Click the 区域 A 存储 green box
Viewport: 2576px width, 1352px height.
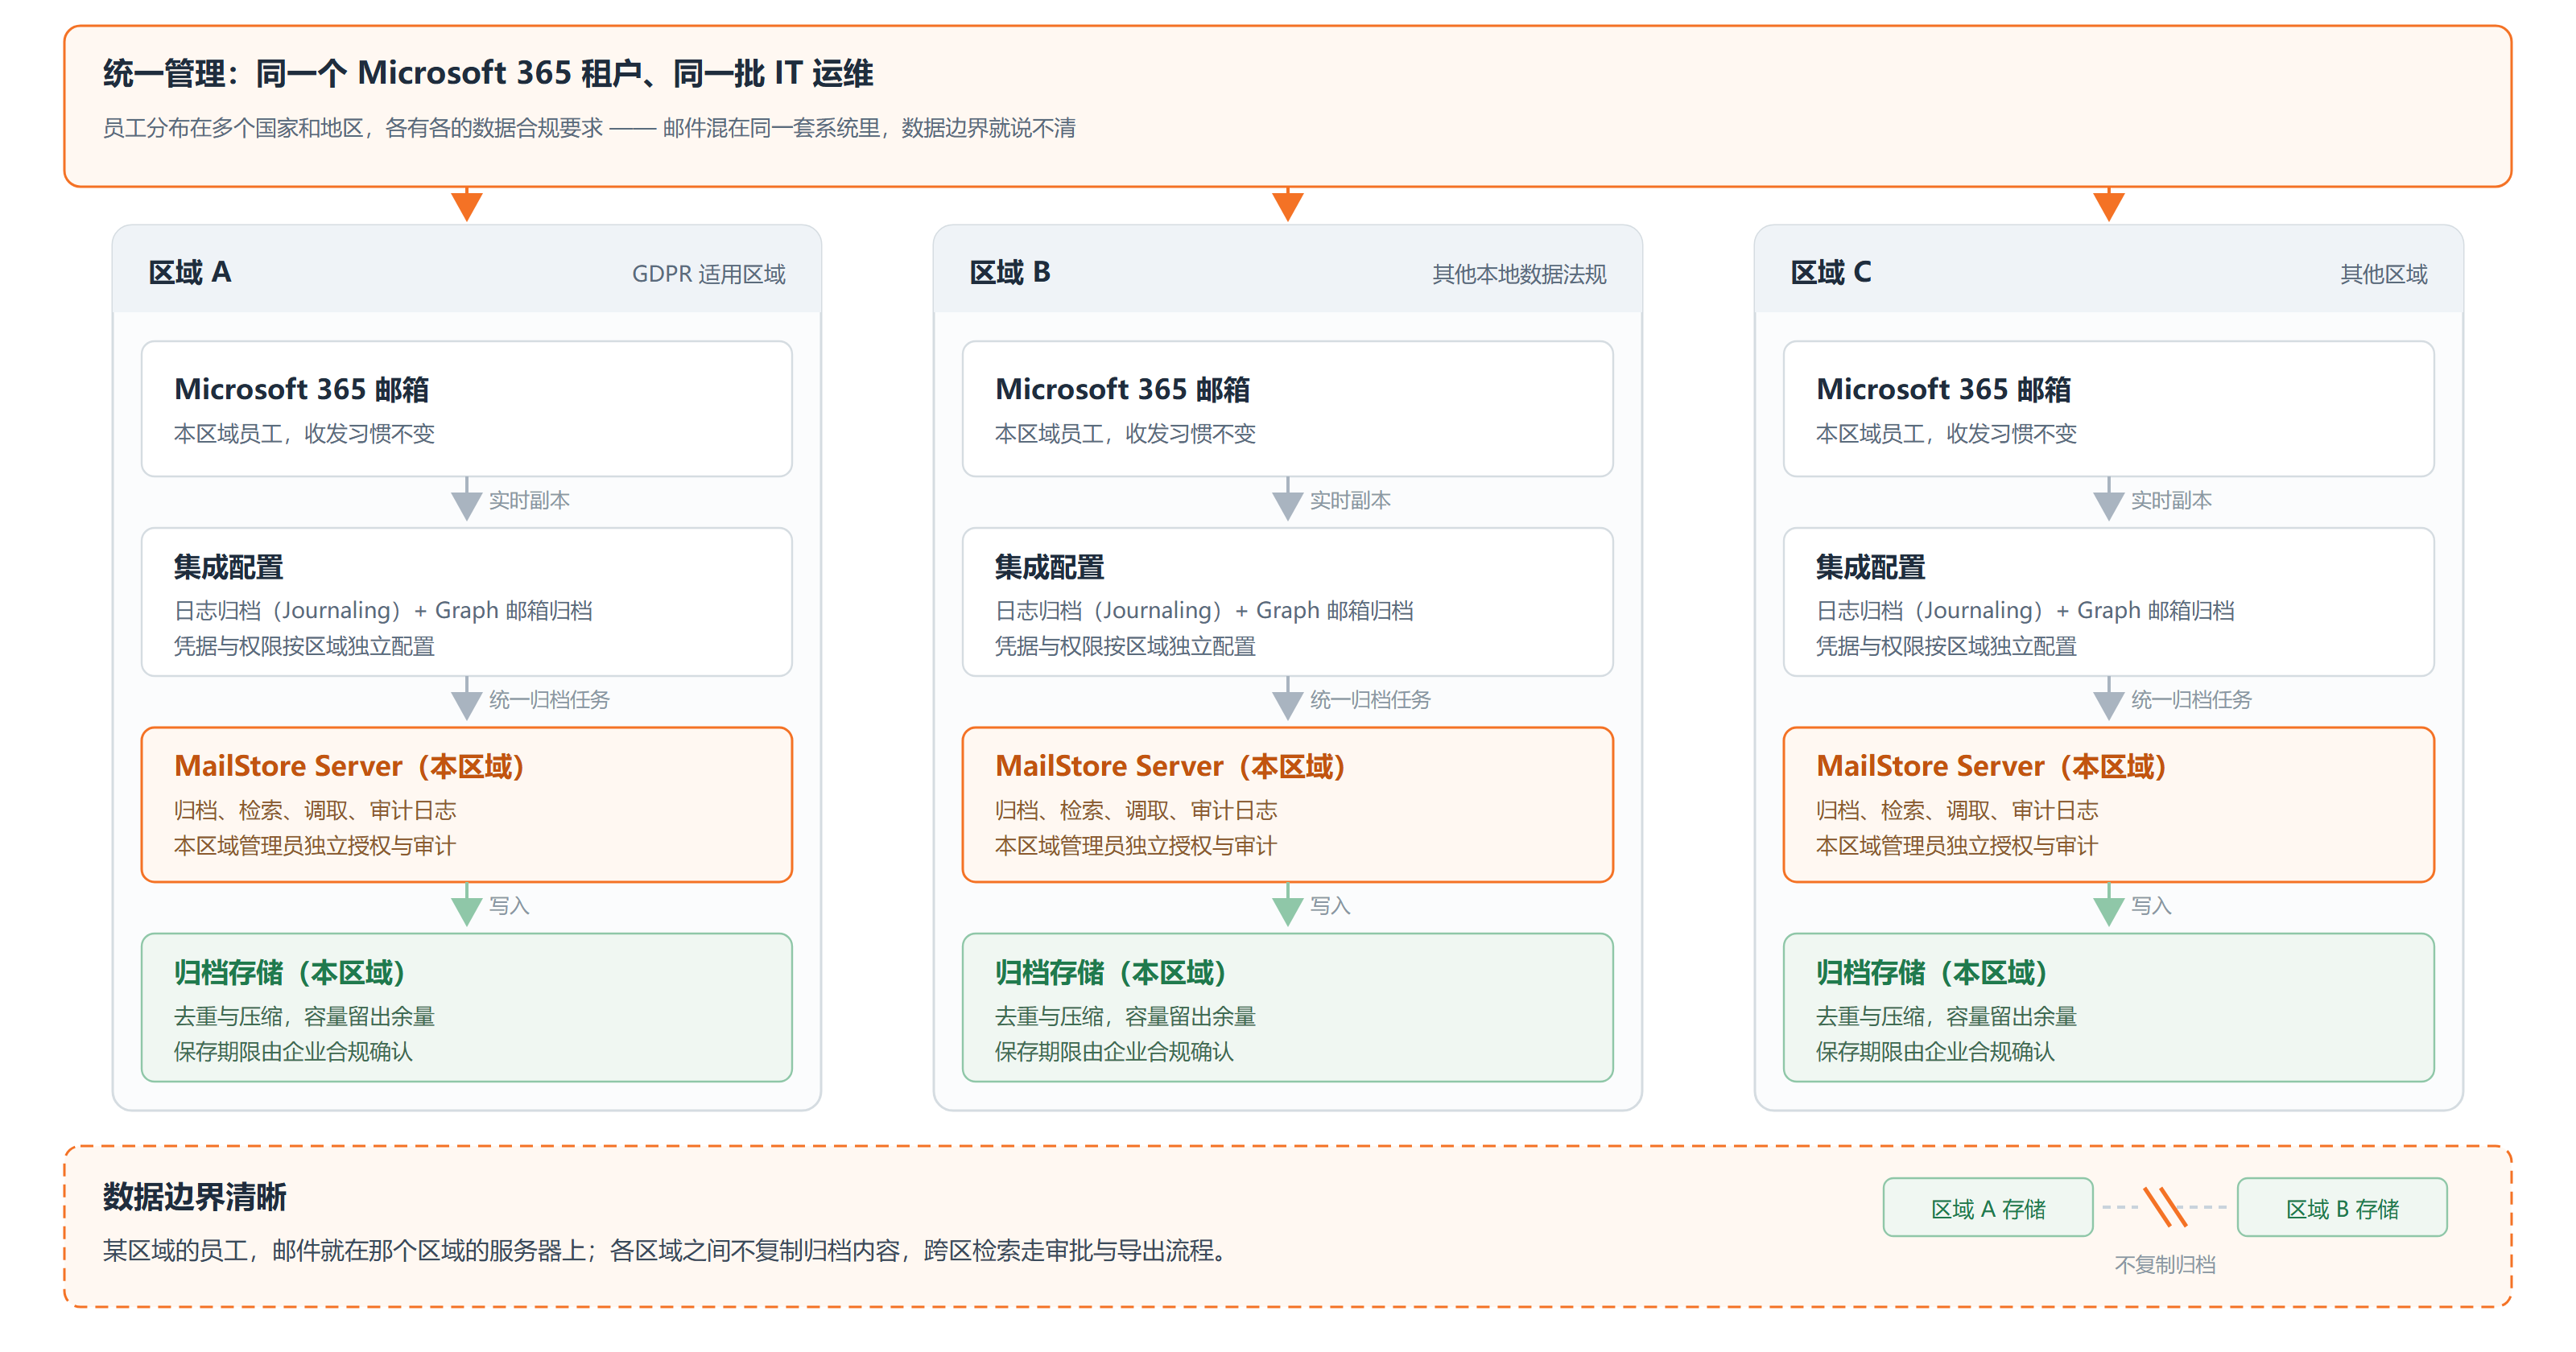pyautogui.click(x=1988, y=1208)
